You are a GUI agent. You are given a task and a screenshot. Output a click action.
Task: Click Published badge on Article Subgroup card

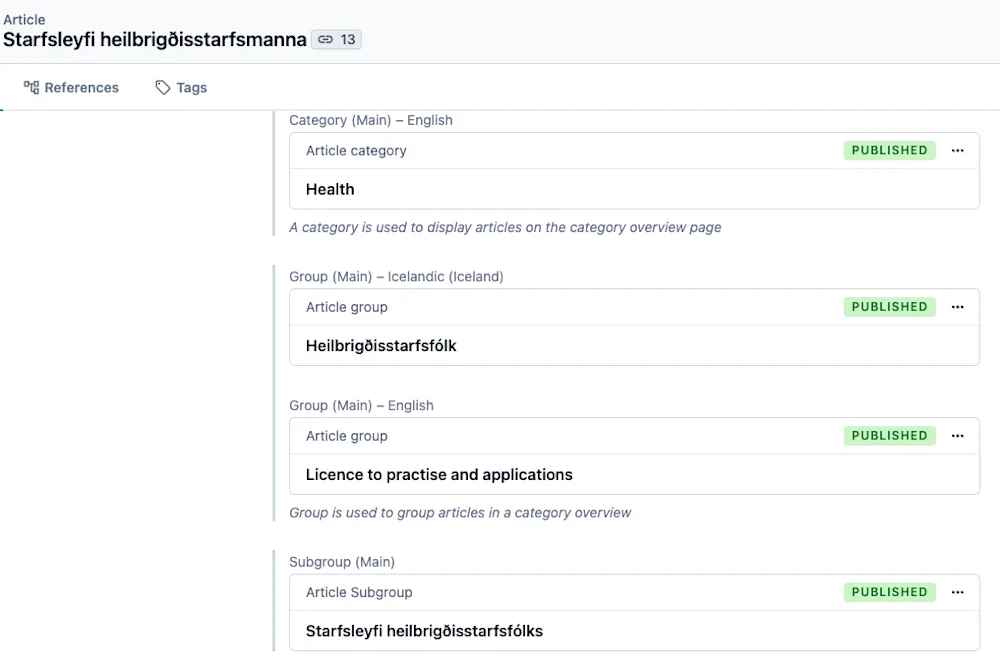889,592
